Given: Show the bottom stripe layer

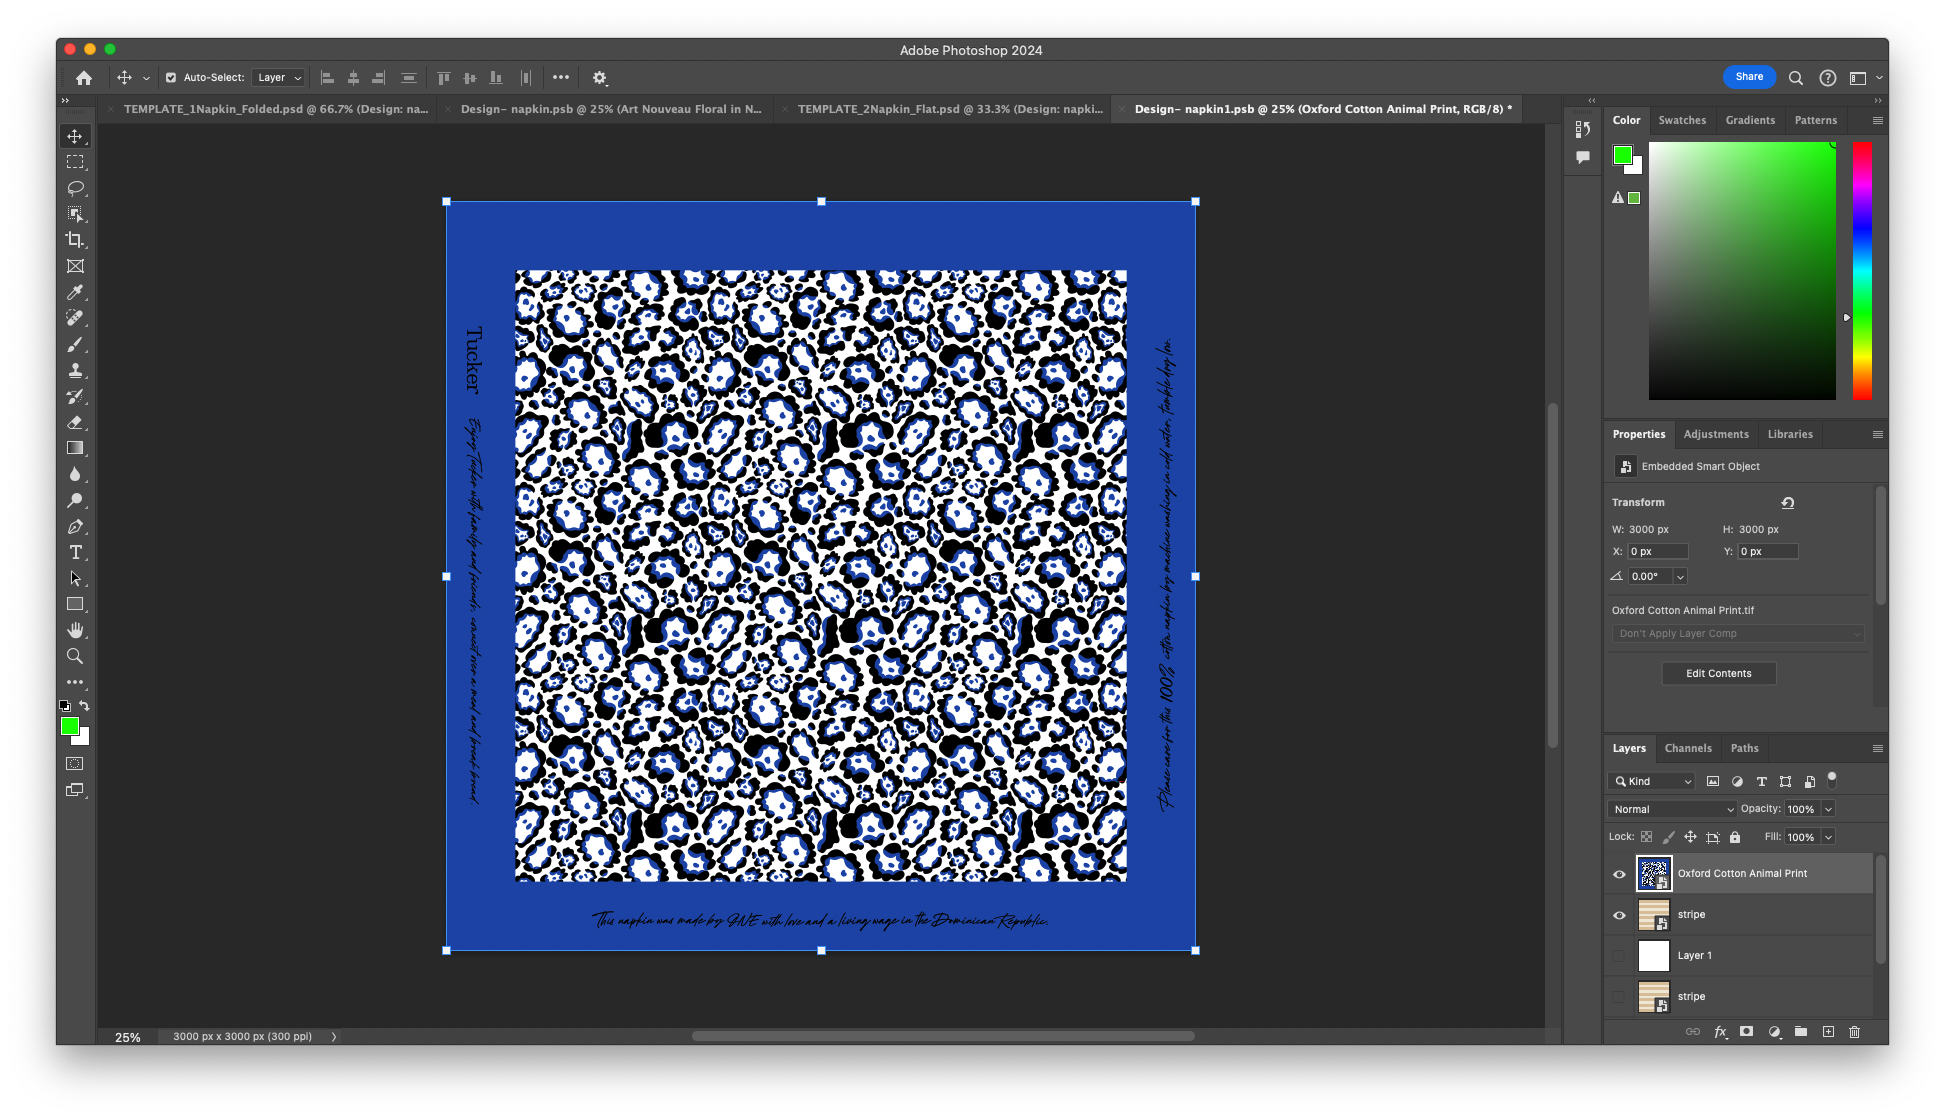Looking at the screenshot, I should pos(1619,996).
